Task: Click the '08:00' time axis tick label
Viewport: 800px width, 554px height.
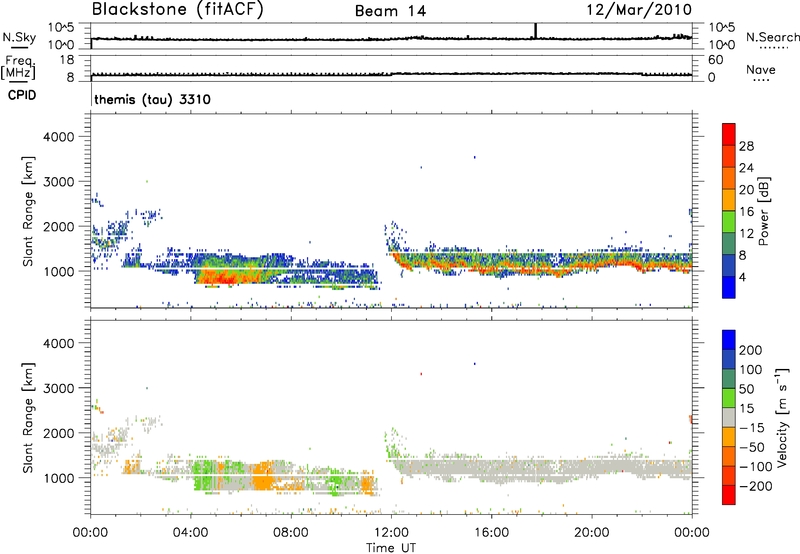Action: tap(290, 533)
